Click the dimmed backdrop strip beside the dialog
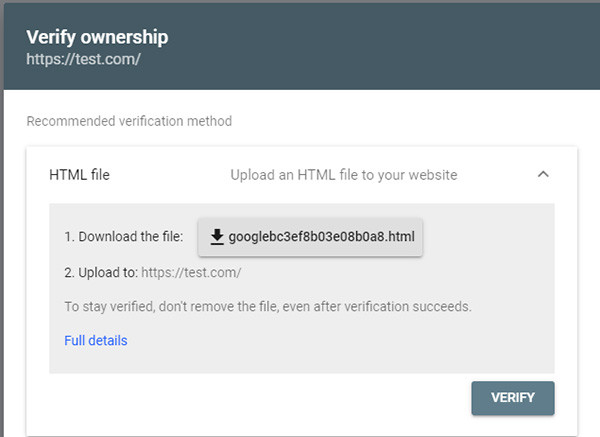This screenshot has width=600, height=437. coord(2,230)
